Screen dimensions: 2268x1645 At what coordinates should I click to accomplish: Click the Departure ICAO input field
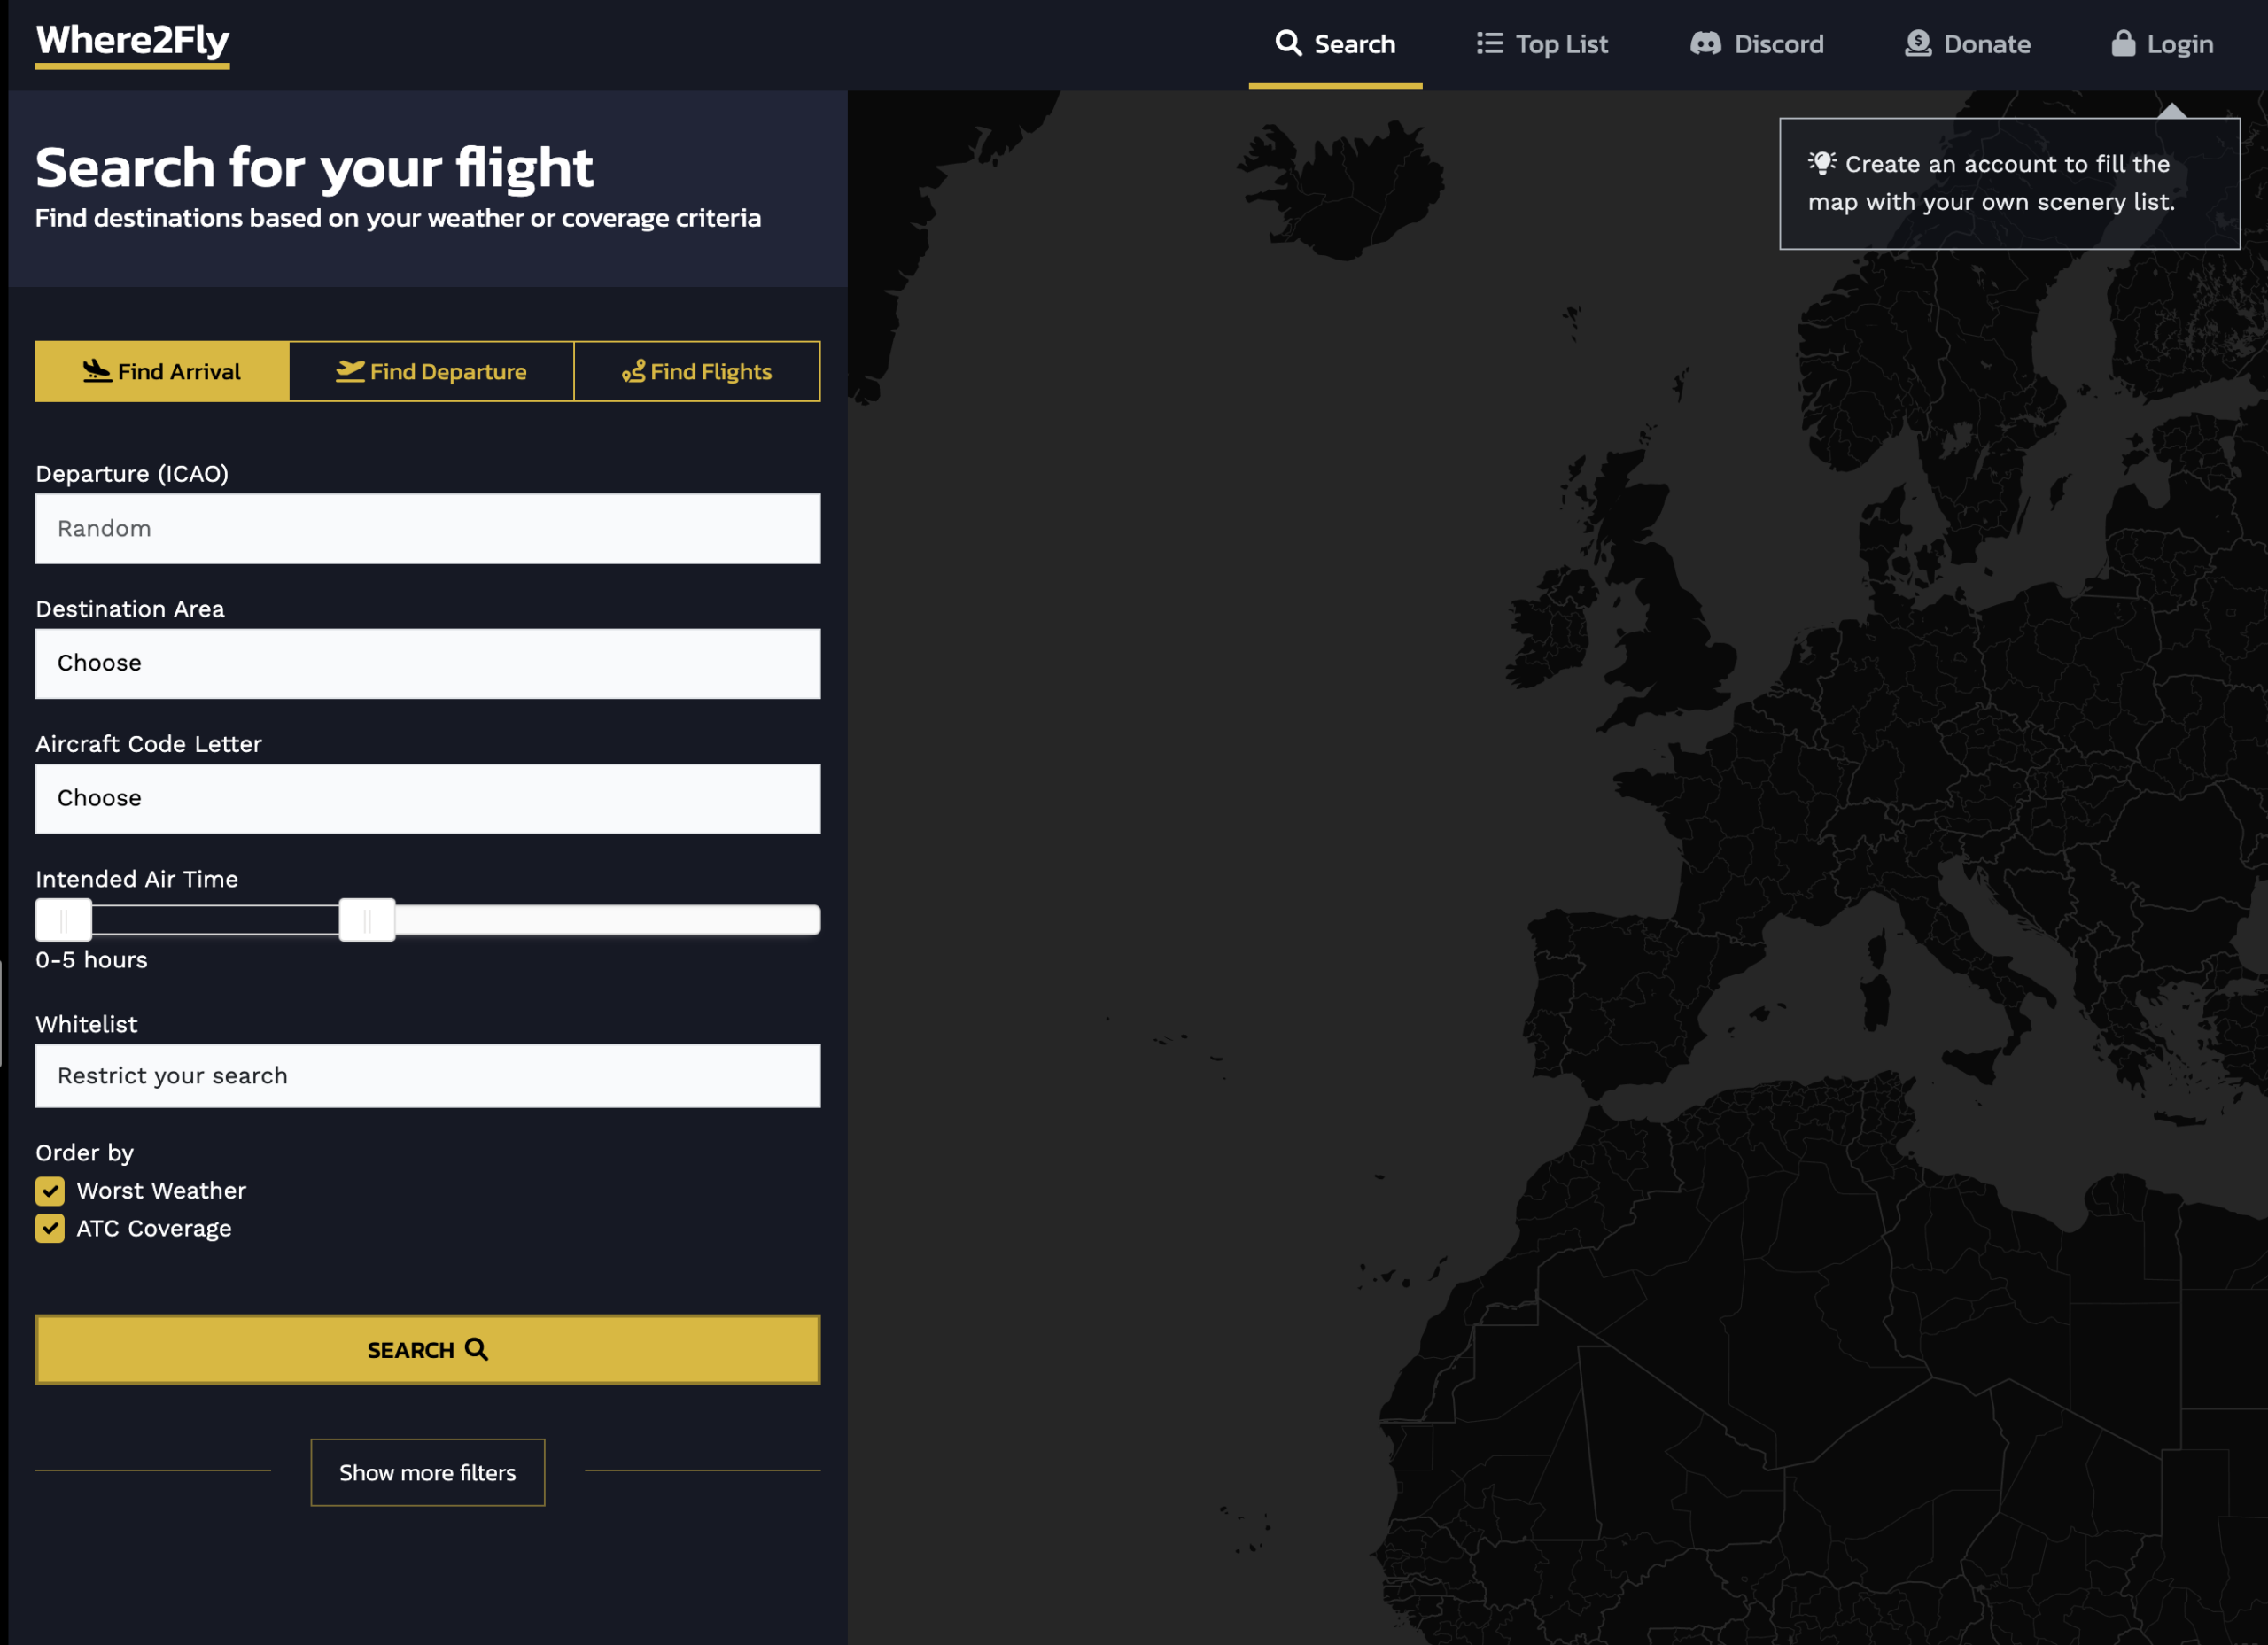pyautogui.click(x=427, y=528)
